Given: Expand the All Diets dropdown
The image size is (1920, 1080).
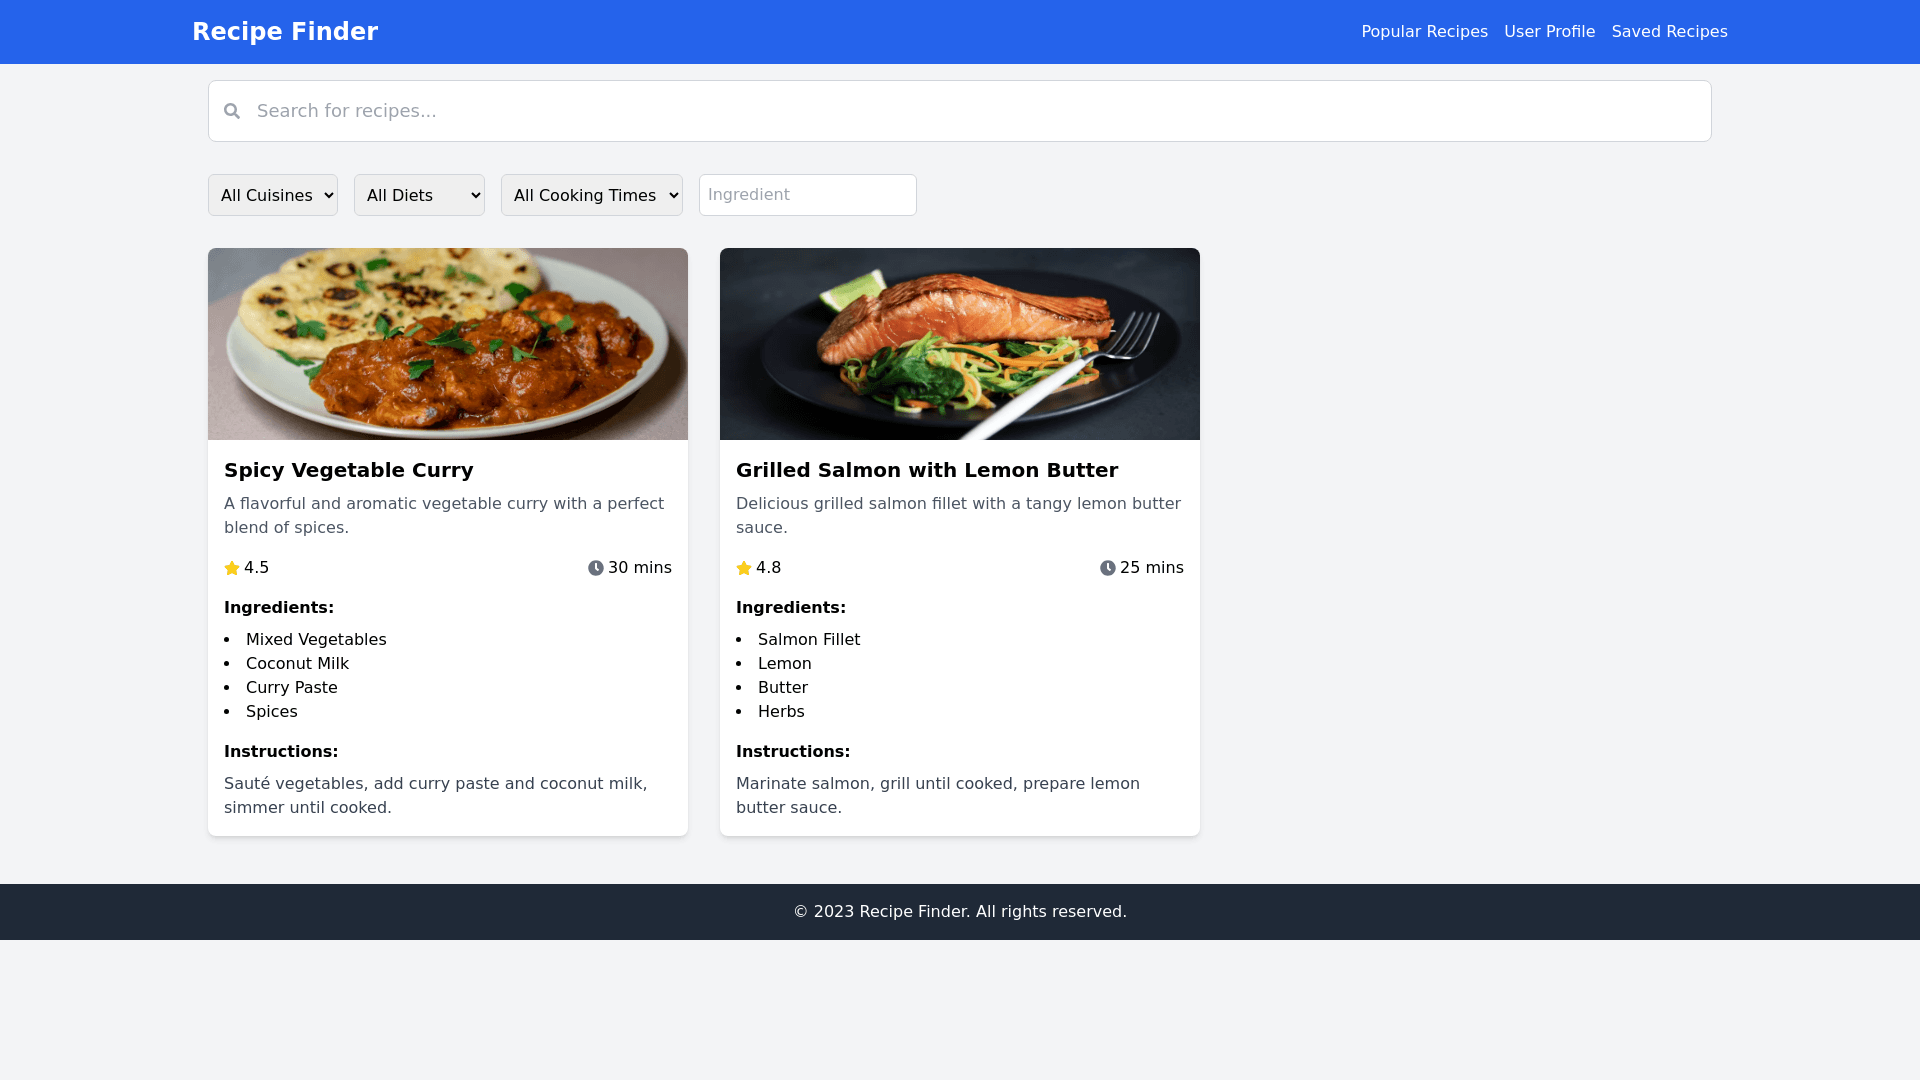Looking at the screenshot, I should pyautogui.click(x=419, y=195).
